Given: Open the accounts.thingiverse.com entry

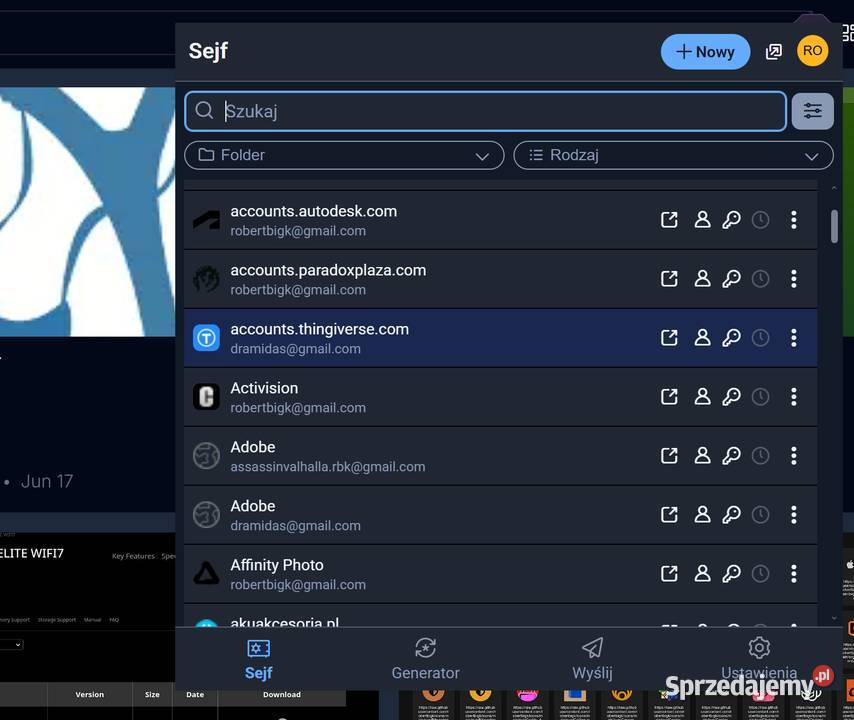Looking at the screenshot, I should 501,338.
